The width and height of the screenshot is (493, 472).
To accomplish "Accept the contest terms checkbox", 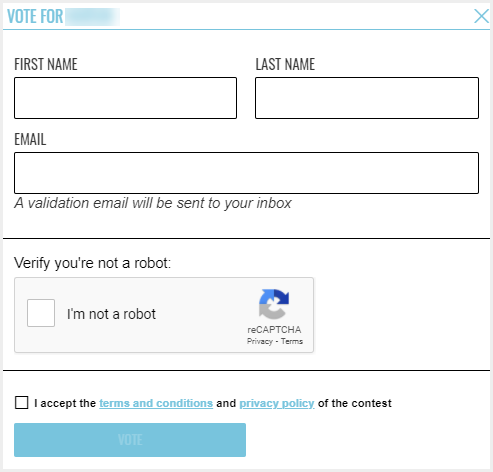I will click(x=22, y=403).
